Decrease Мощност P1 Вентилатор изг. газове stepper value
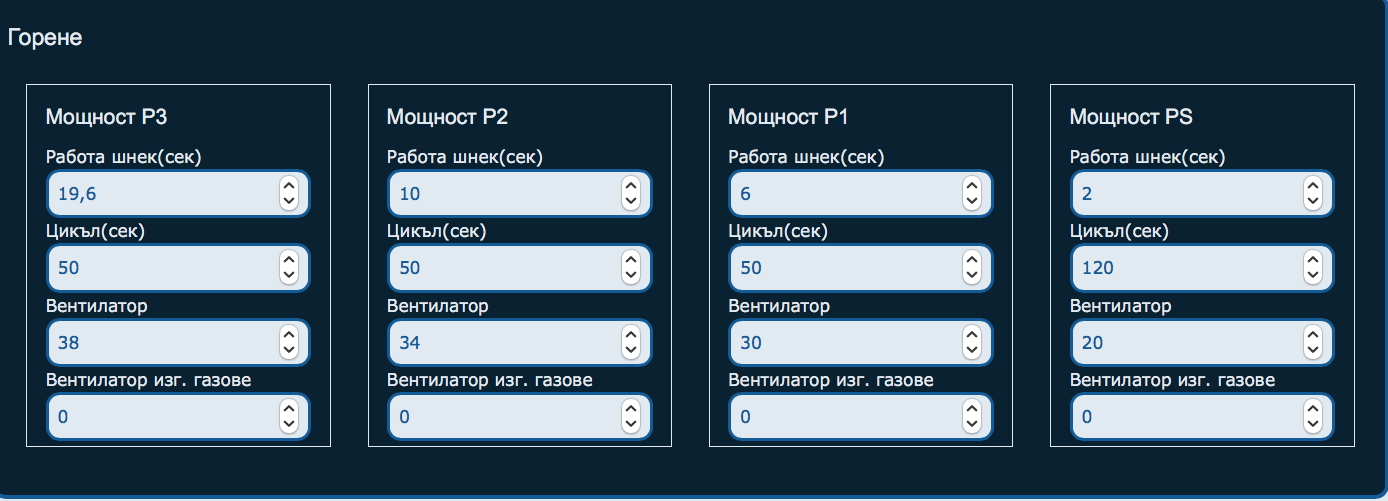This screenshot has height=501, width=1388. pyautogui.click(x=971, y=425)
